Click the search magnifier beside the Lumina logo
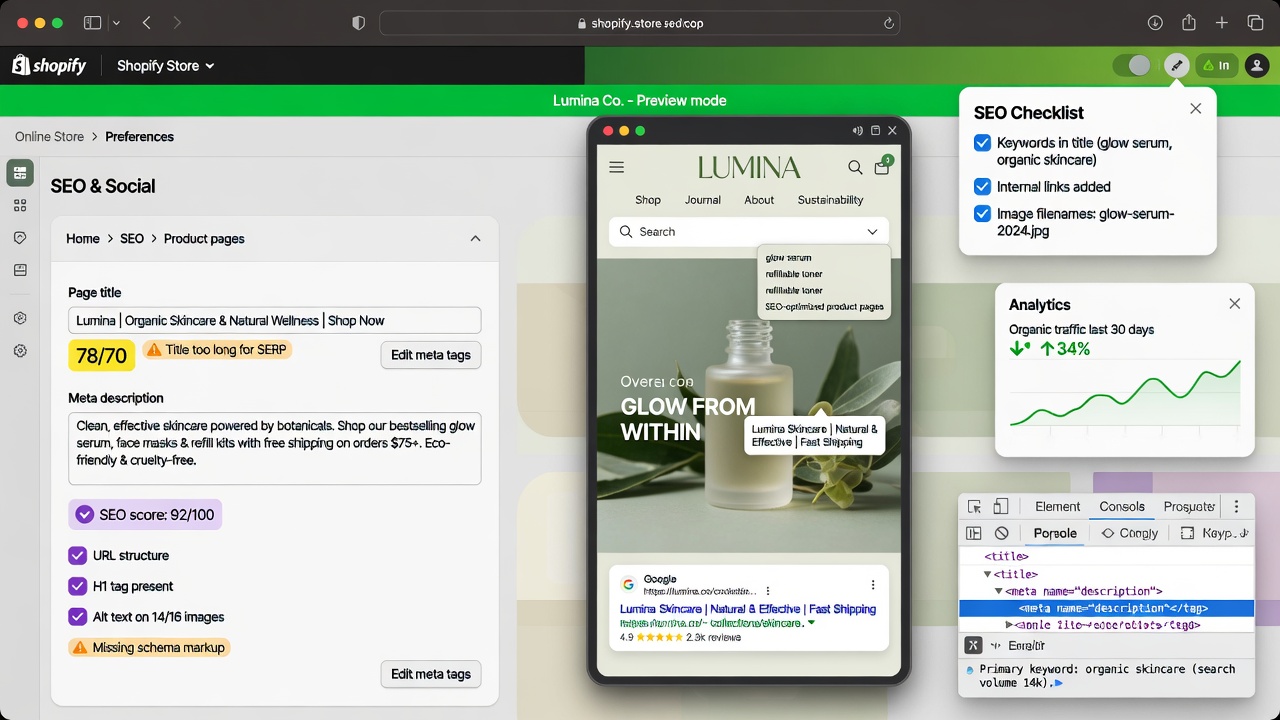Screen dimensions: 1280x720 [x=855, y=168]
